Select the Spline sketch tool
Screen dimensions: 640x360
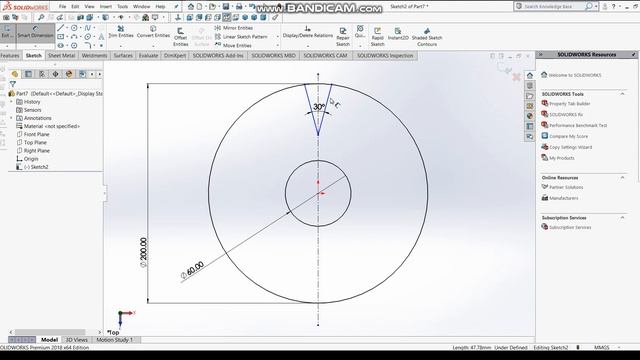tap(87, 28)
